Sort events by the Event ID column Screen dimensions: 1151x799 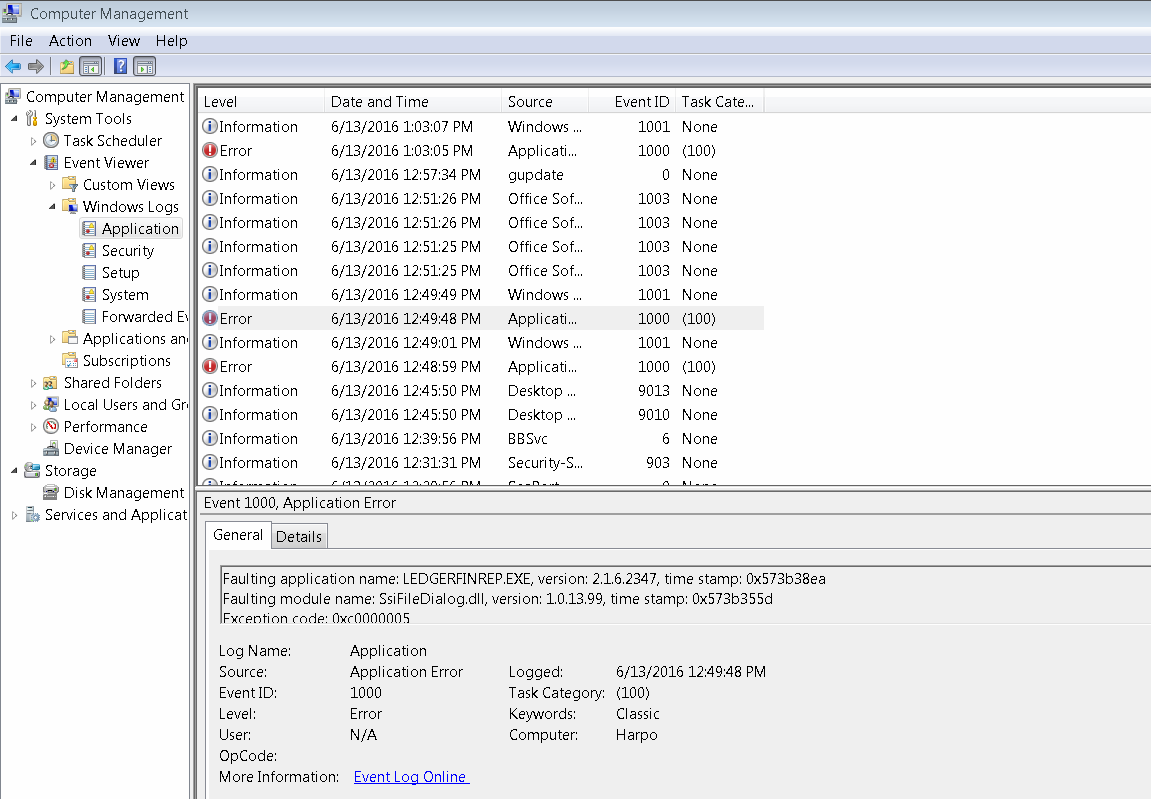642,102
